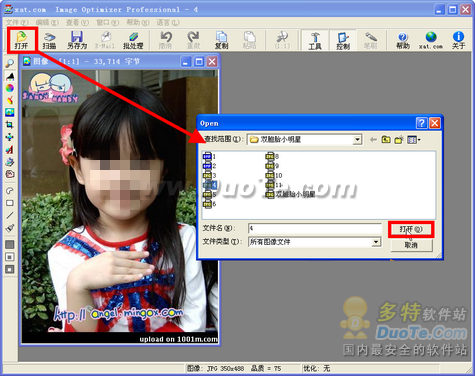
Task: Select the line drawing tool
Action: 10,215
